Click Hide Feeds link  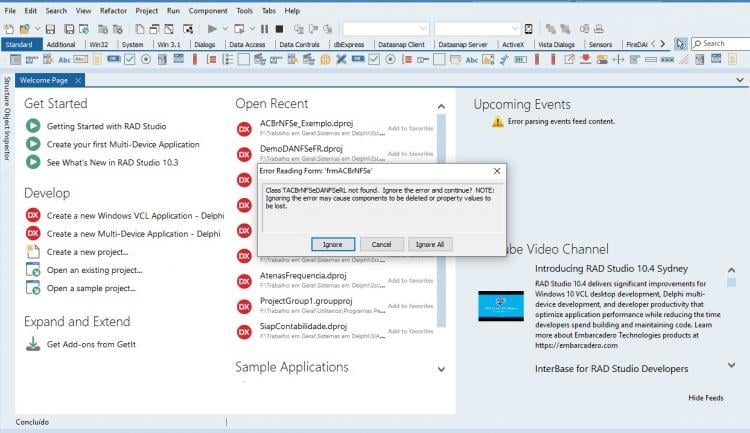[706, 398]
